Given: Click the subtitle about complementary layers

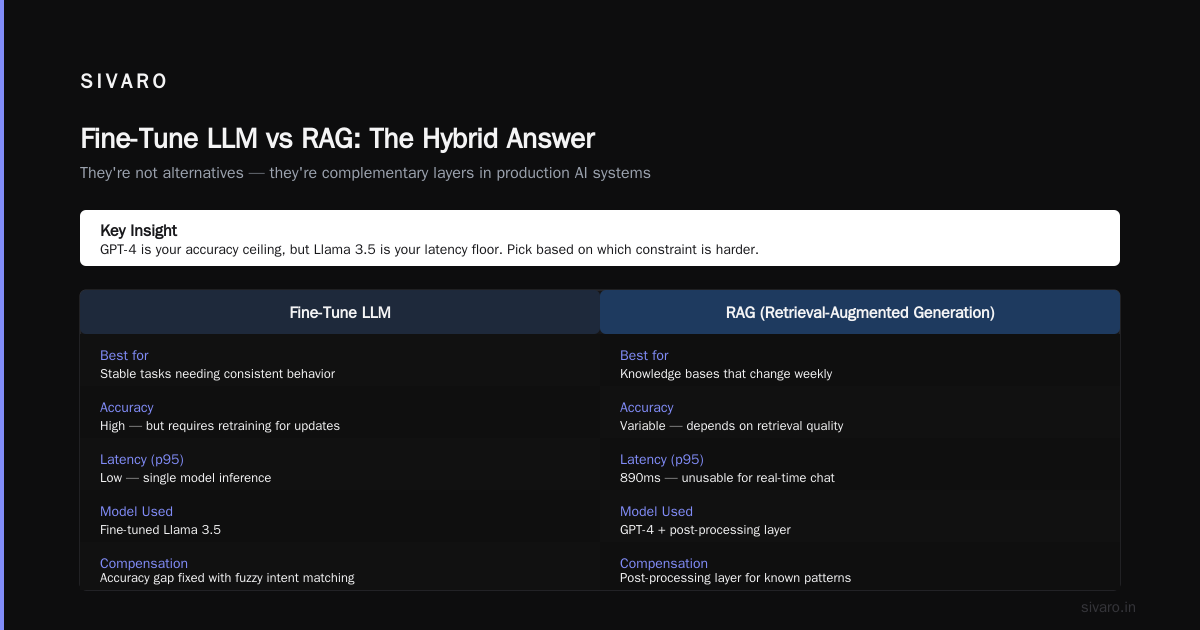Looking at the screenshot, I should 365,173.
